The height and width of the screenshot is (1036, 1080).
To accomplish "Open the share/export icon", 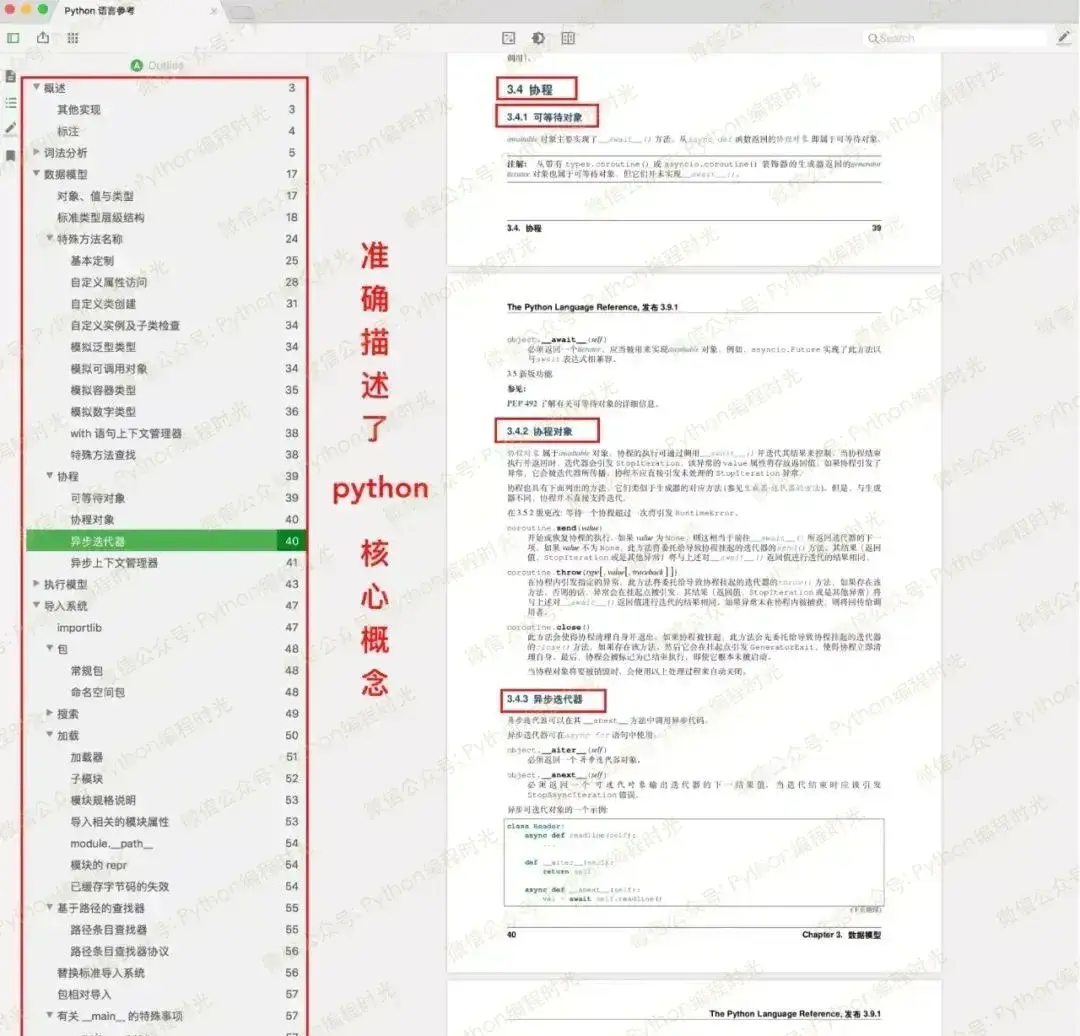I will point(43,38).
